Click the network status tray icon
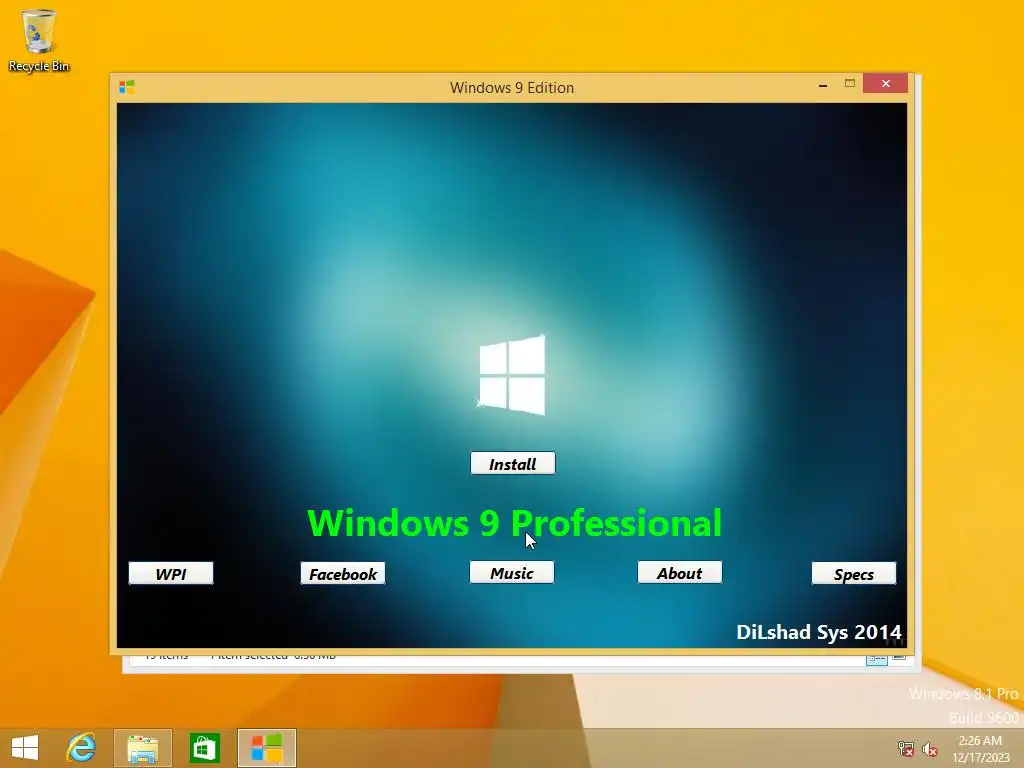Viewport: 1024px width, 768px height. [906, 748]
